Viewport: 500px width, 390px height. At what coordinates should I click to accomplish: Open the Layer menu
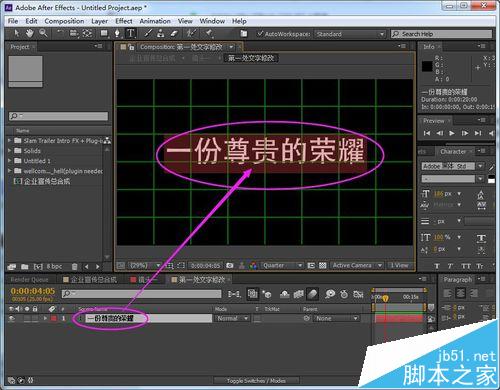tap(100, 21)
